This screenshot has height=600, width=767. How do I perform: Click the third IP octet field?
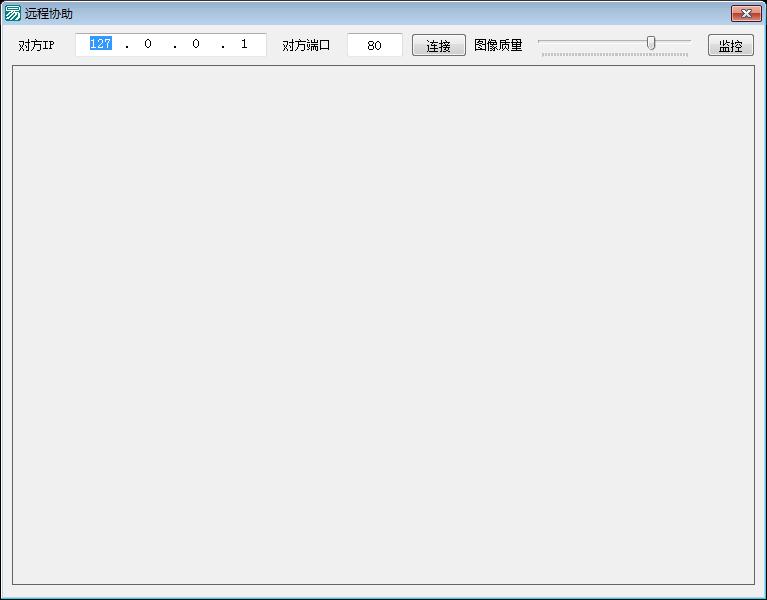click(196, 44)
